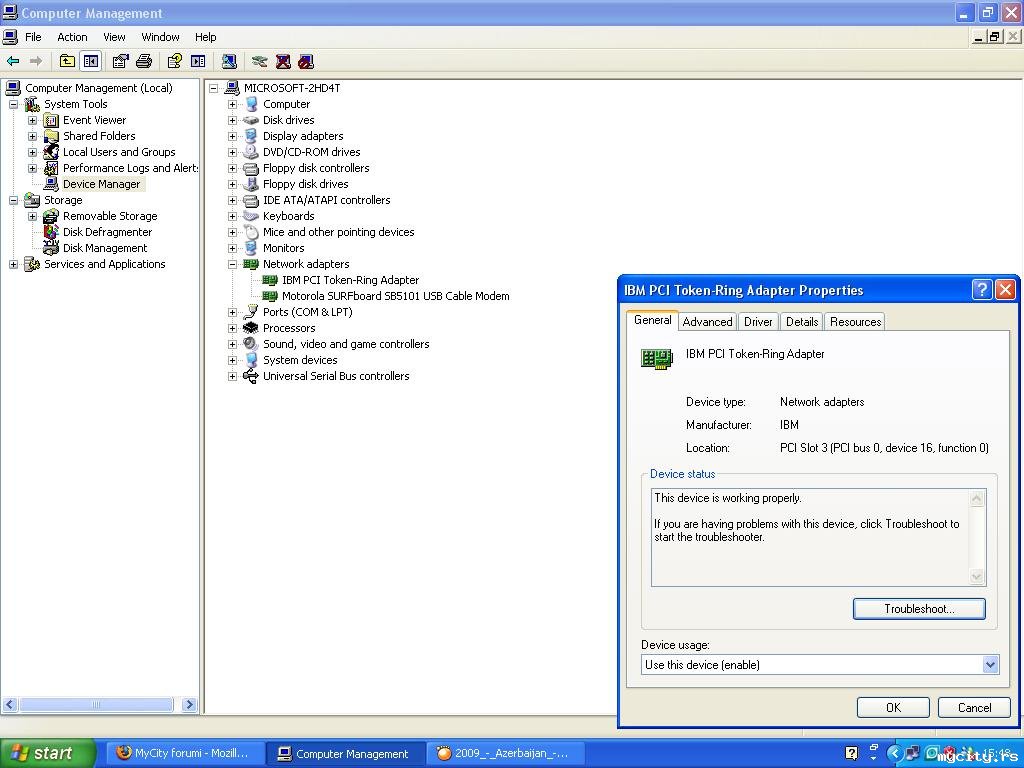
Task: Expand the System devices node
Action: click(x=232, y=360)
